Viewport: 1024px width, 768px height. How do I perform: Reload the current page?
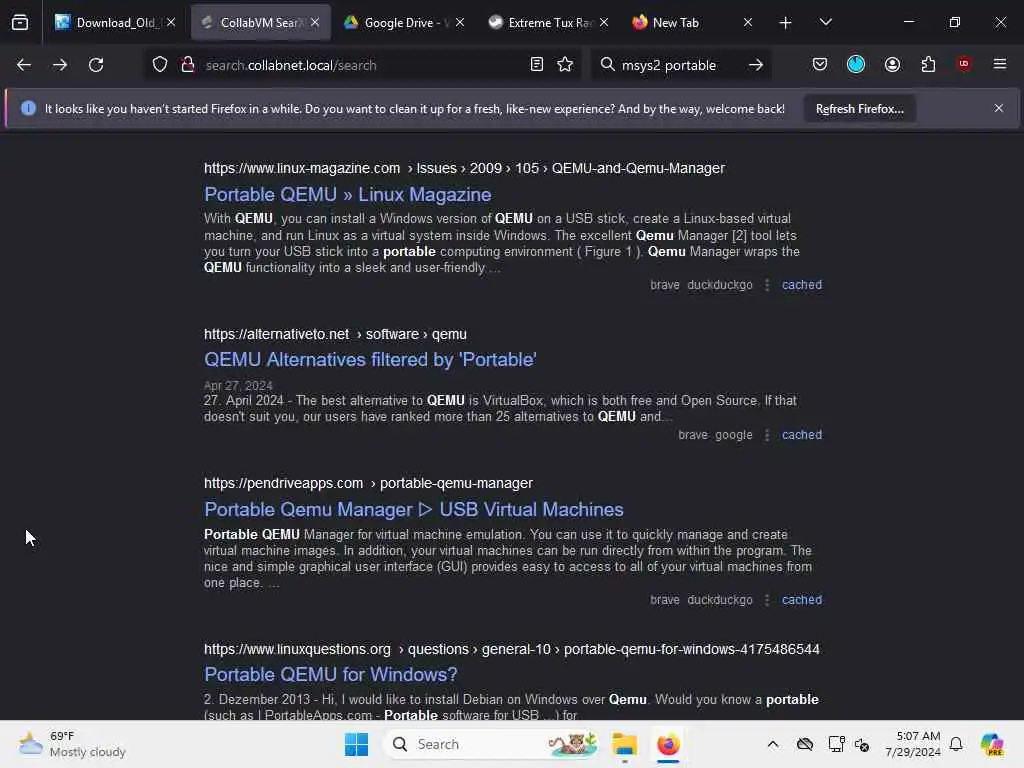96,65
